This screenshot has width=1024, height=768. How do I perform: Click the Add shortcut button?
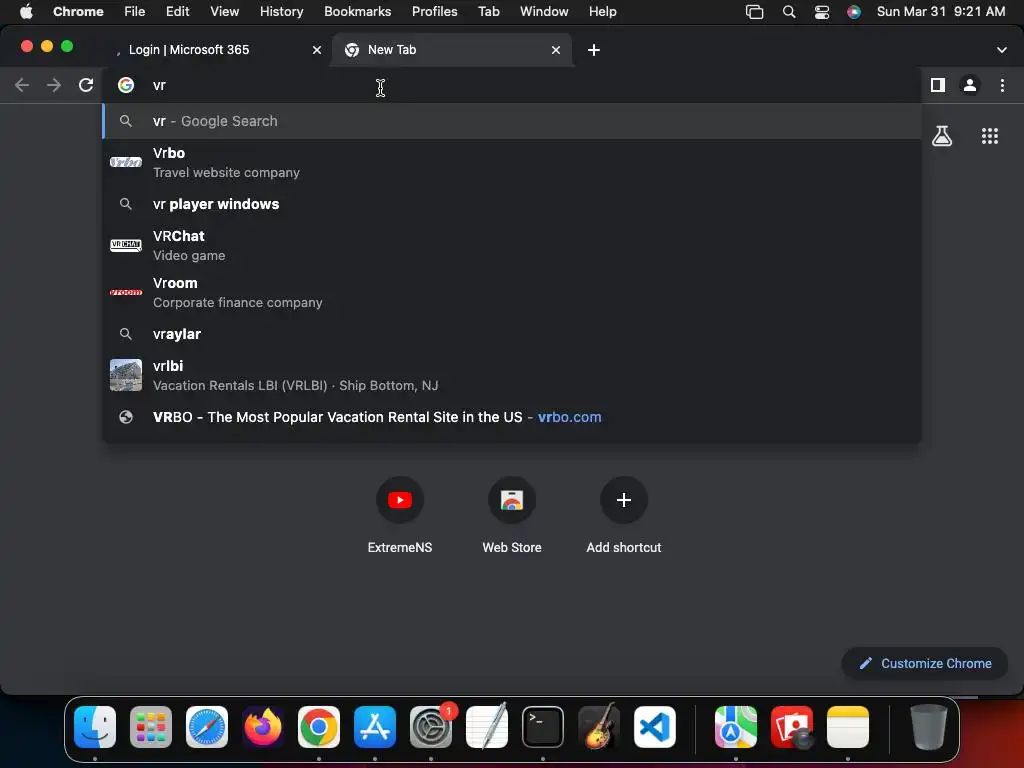point(624,516)
